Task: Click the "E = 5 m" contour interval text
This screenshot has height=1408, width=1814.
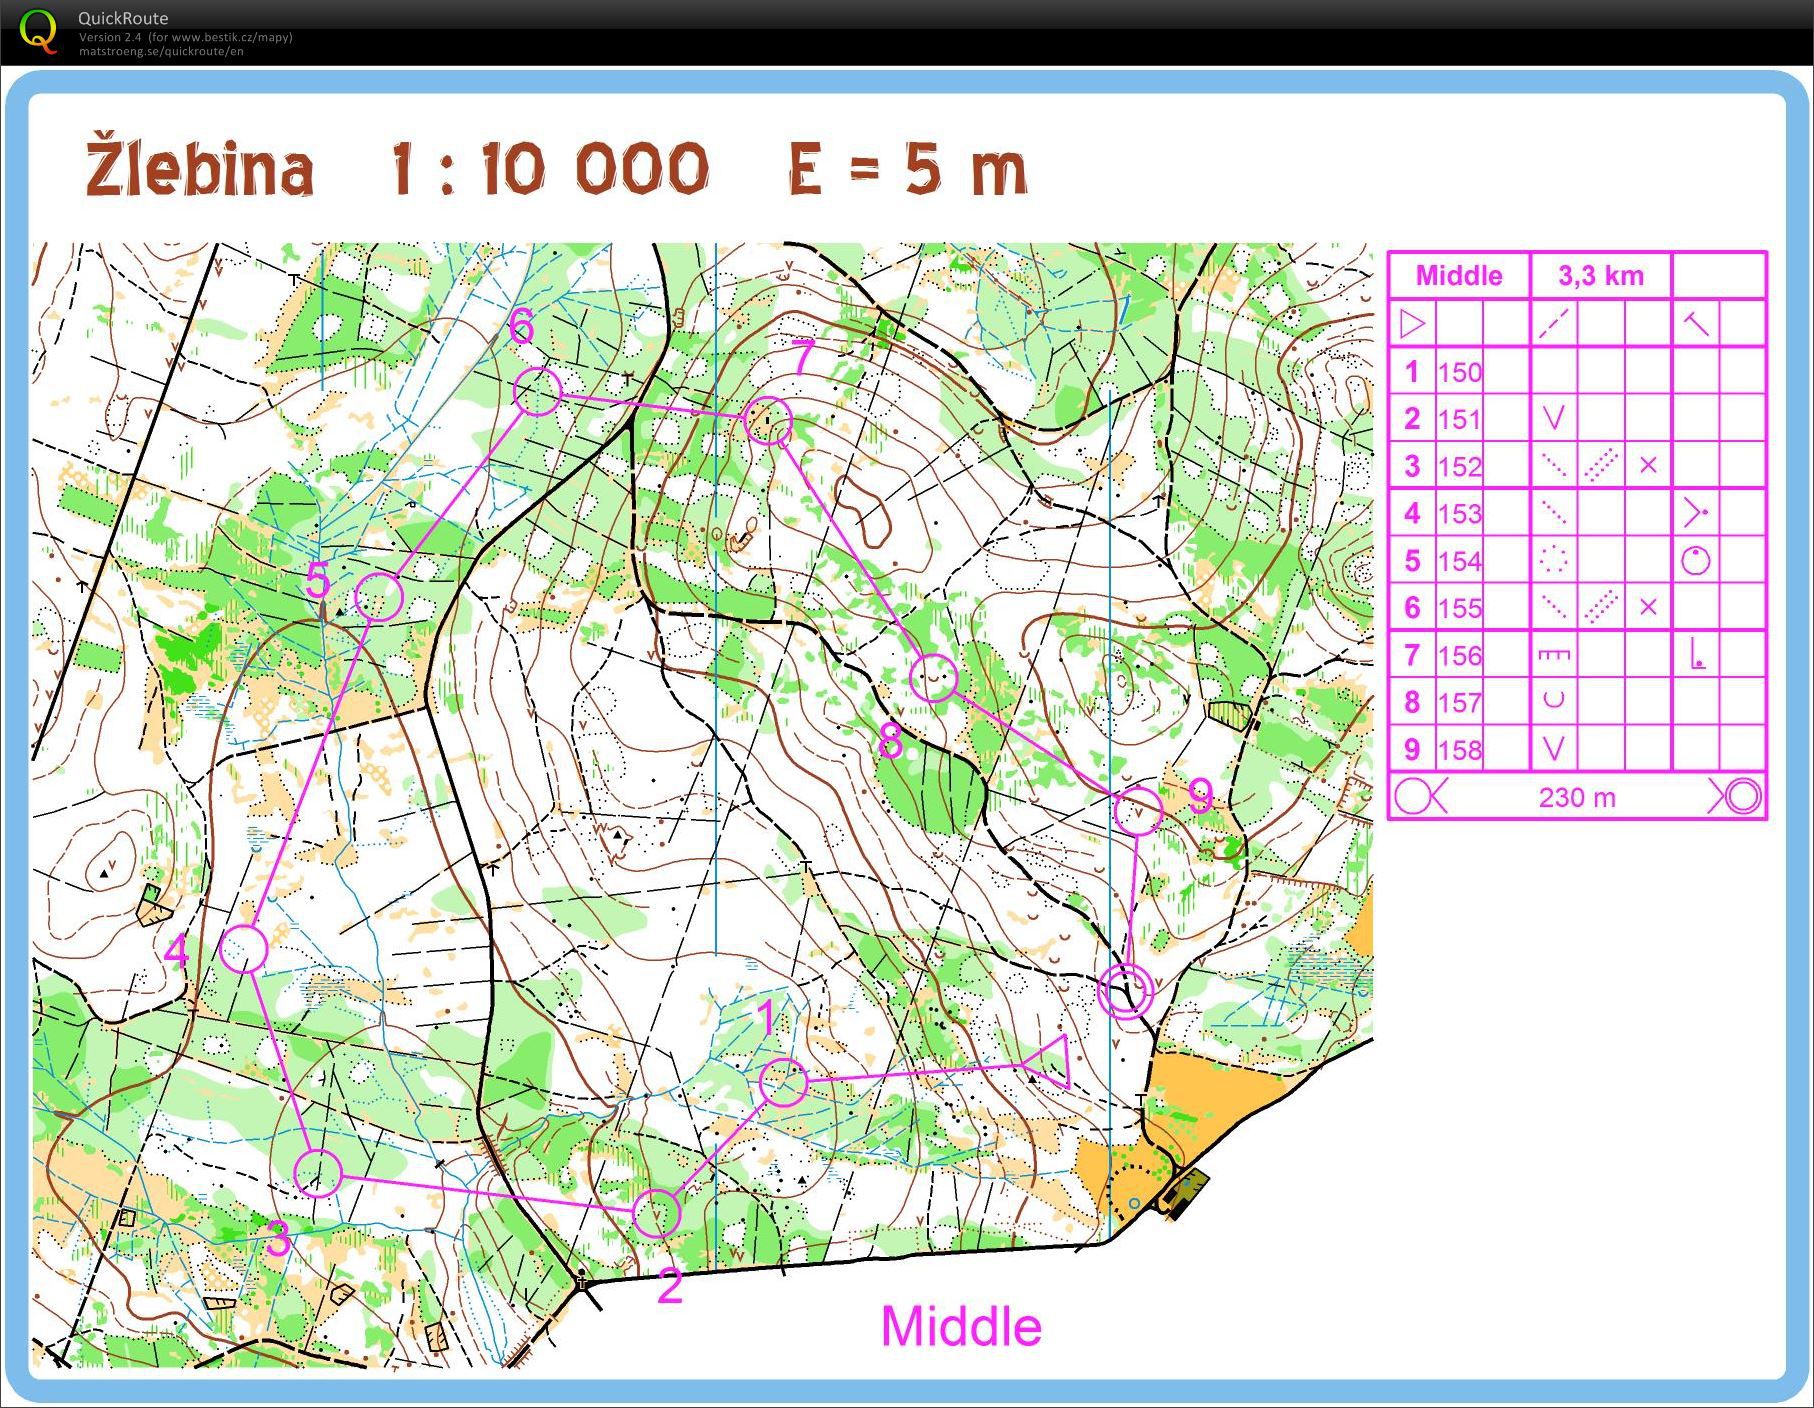Action: pos(908,169)
